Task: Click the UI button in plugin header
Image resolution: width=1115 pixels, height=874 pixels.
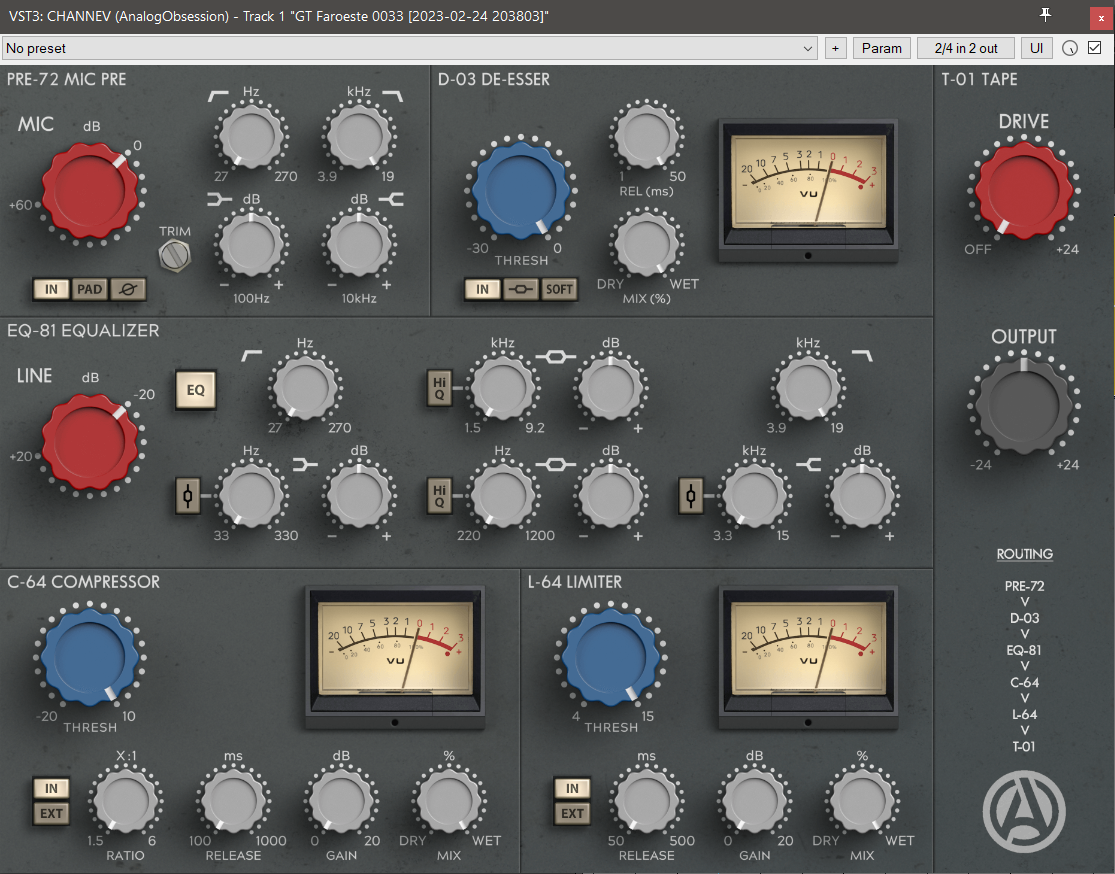Action: pyautogui.click(x=1036, y=48)
